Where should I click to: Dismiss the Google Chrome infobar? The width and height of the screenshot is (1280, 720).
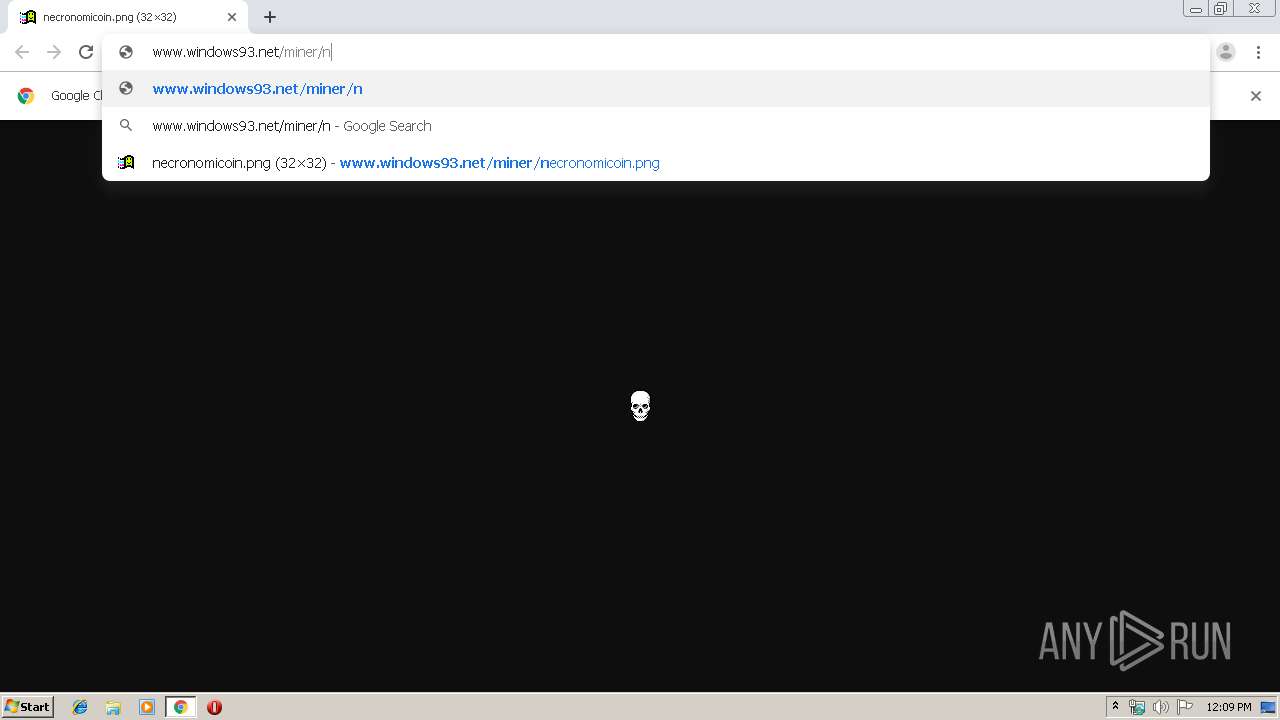coord(1256,96)
